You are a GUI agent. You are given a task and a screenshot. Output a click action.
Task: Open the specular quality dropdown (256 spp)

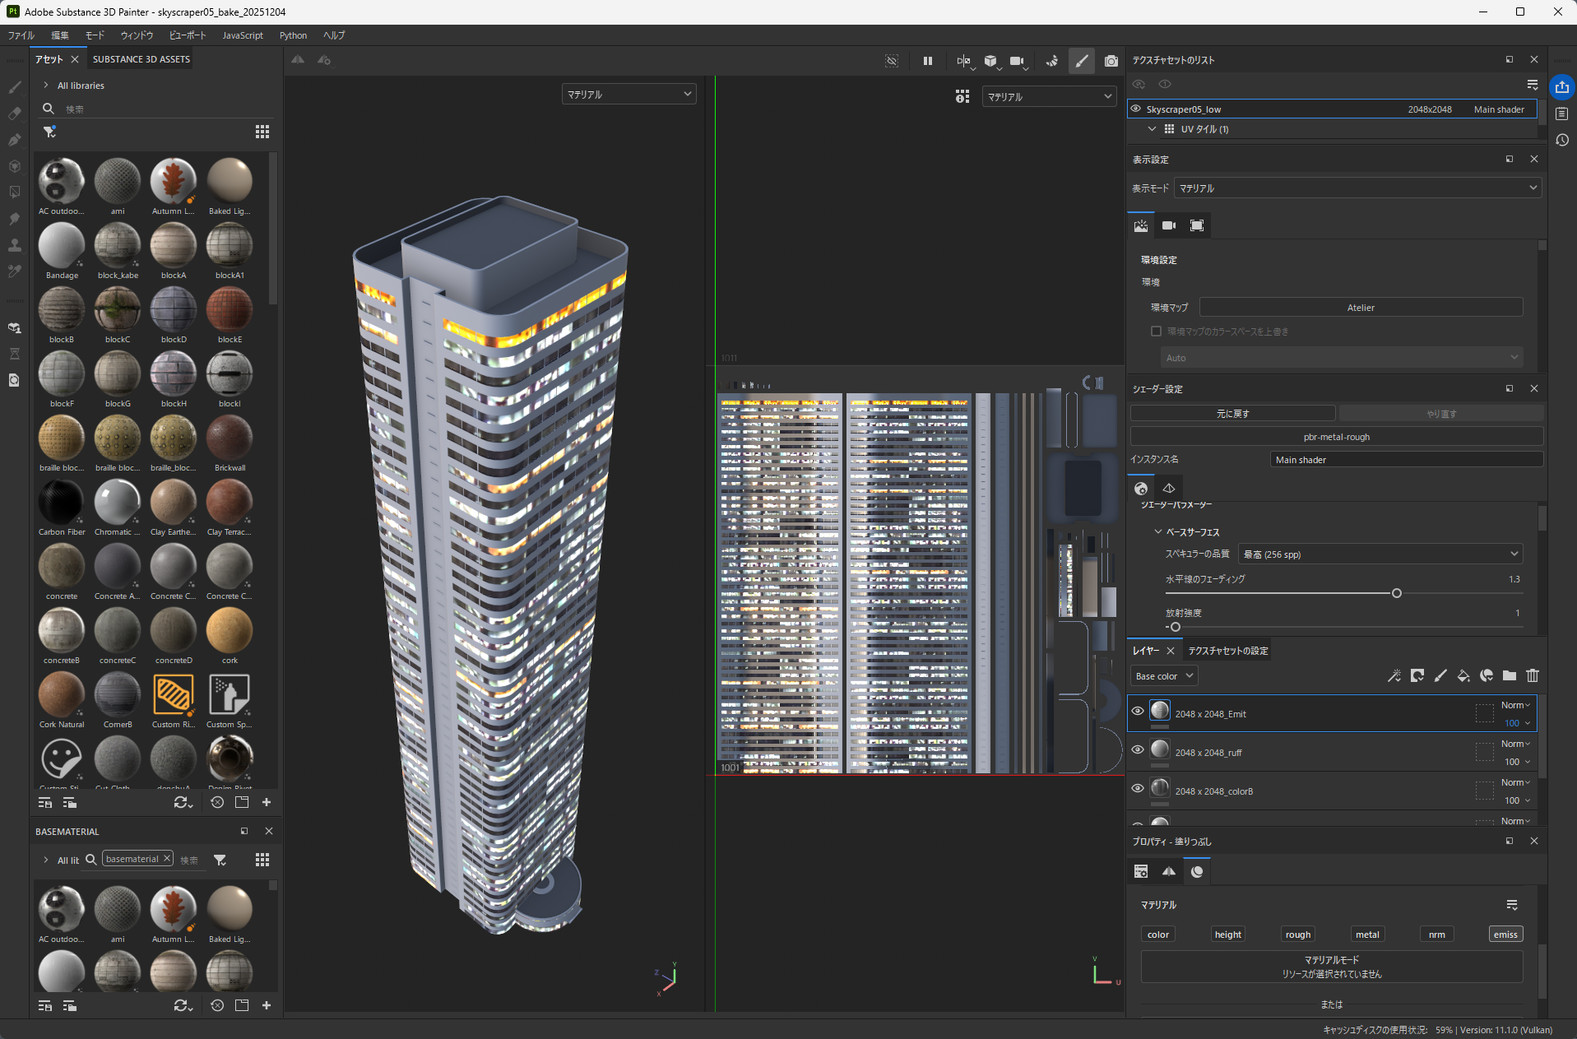tap(1379, 554)
